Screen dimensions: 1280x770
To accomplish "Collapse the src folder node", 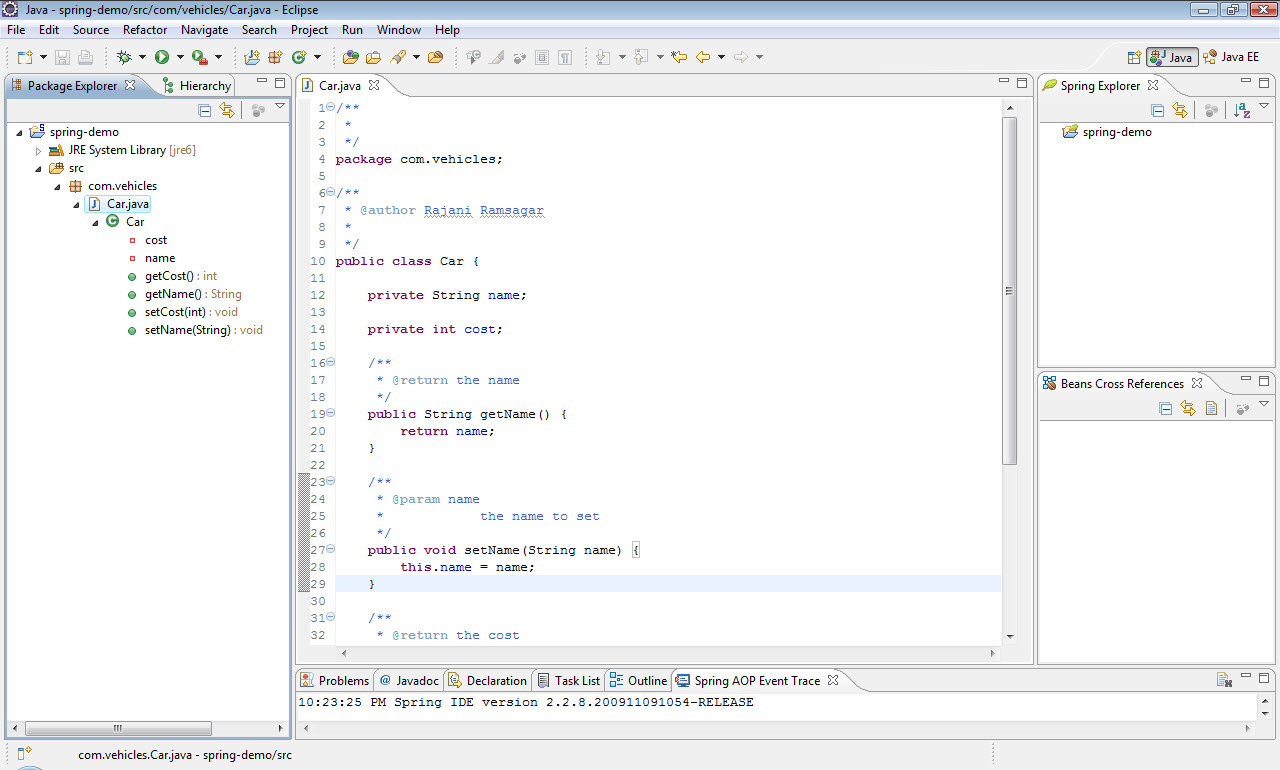I will [38, 168].
